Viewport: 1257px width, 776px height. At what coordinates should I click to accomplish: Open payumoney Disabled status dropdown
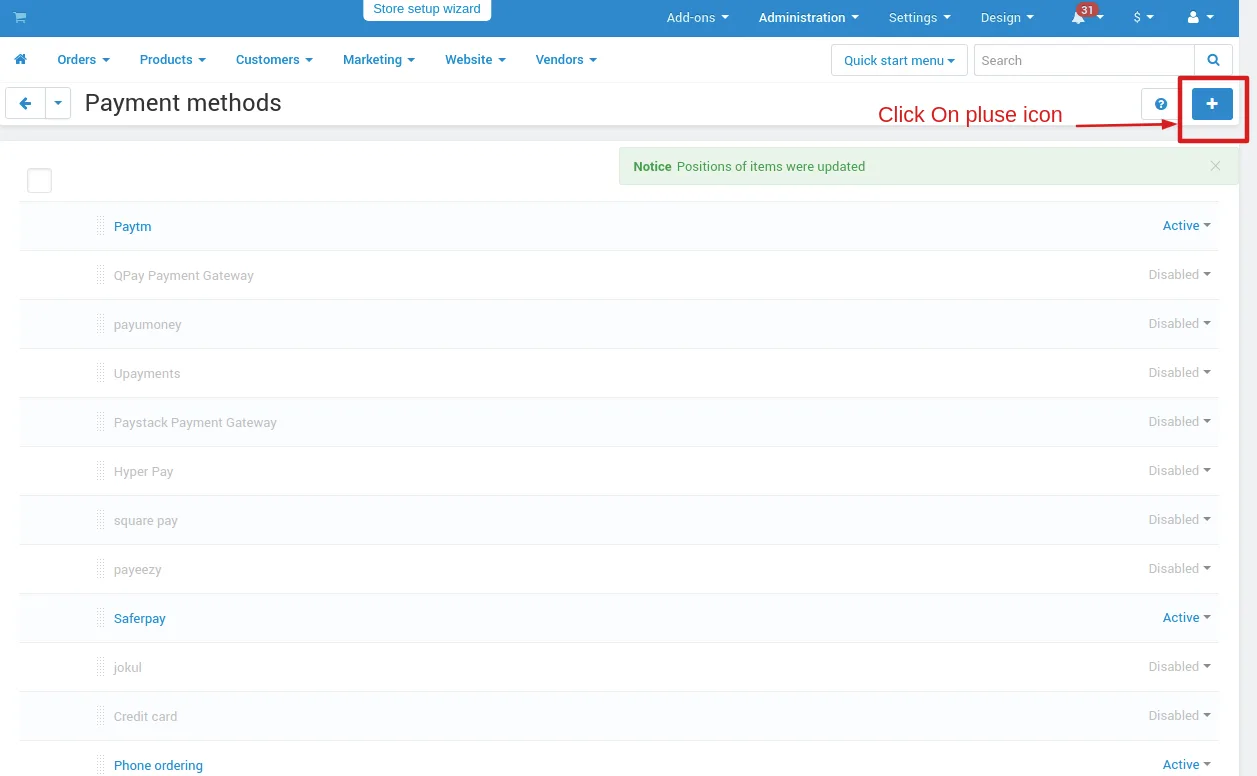click(x=1179, y=324)
